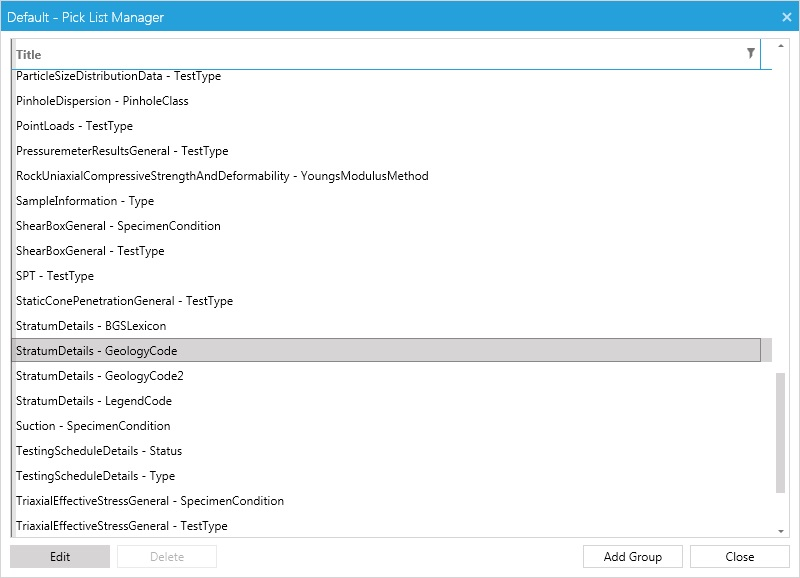Close the Pick List Manager dialog
The width and height of the screenshot is (800, 578).
point(786,17)
